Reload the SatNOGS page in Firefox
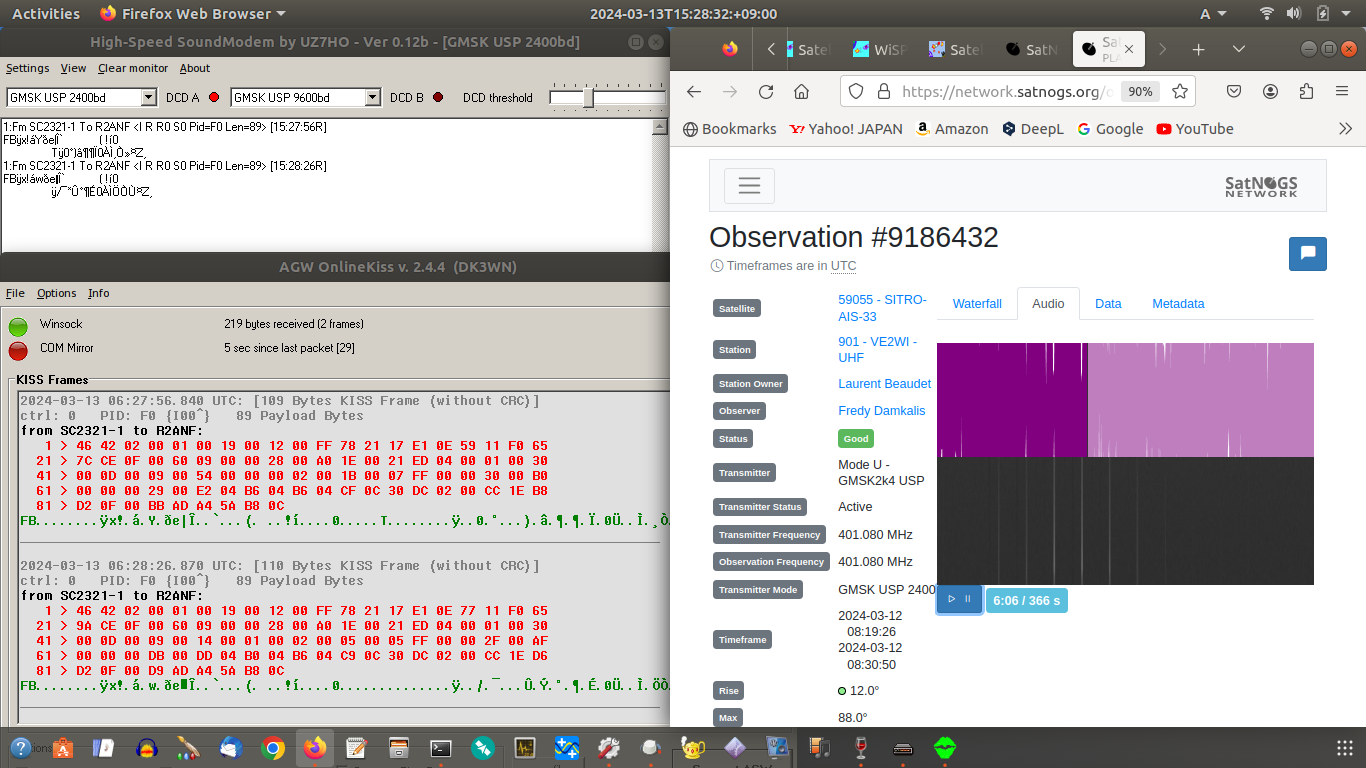The height and width of the screenshot is (768, 1366). [x=766, y=91]
